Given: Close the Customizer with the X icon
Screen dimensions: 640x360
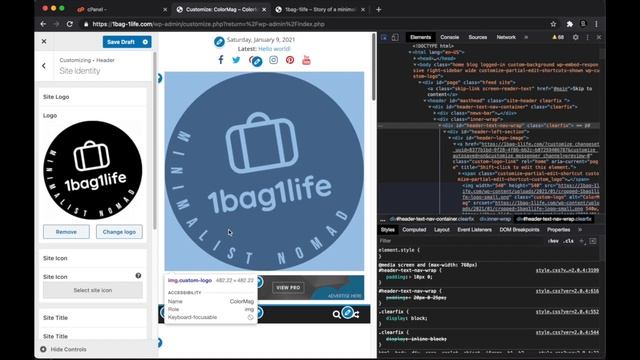Looking at the screenshot, I should (44, 42).
